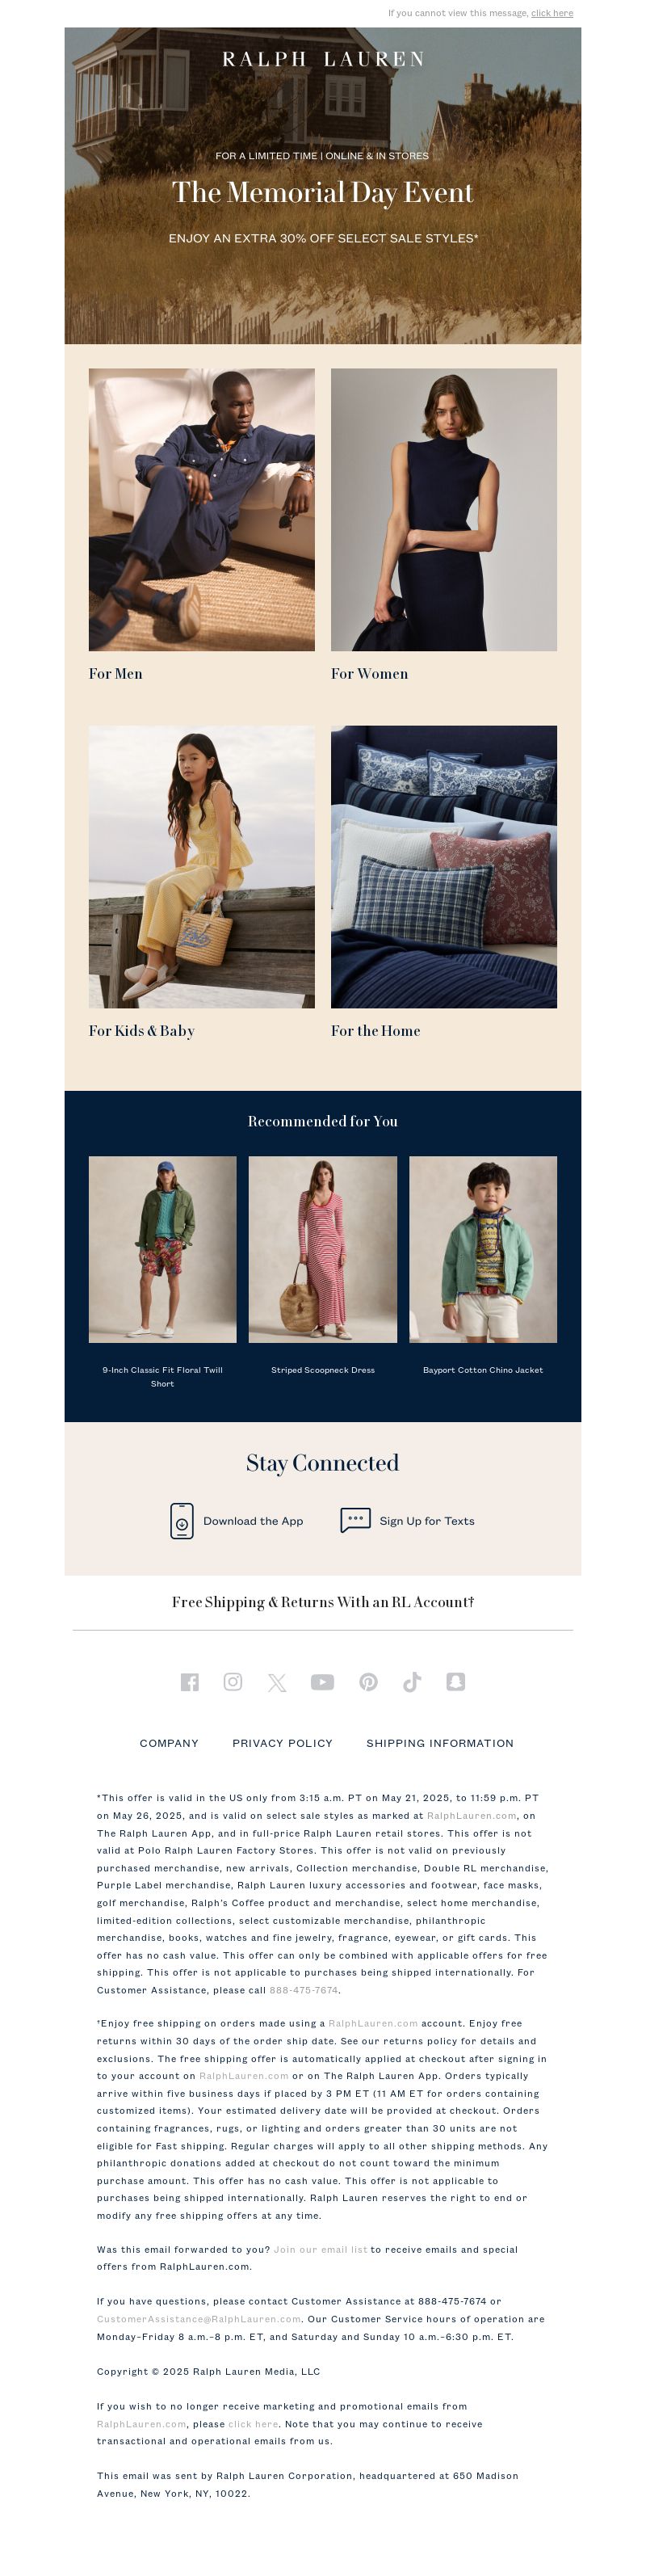Open the X social icon

point(277,1683)
